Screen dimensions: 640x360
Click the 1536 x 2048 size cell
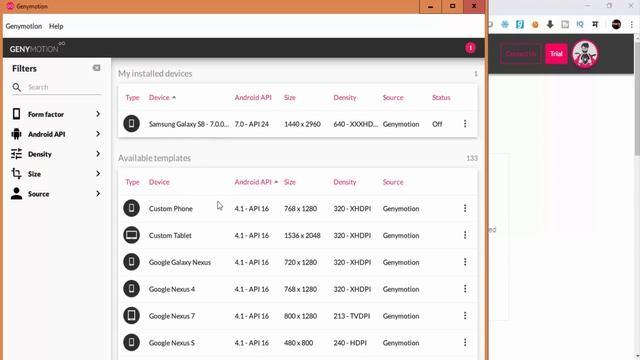coord(302,236)
